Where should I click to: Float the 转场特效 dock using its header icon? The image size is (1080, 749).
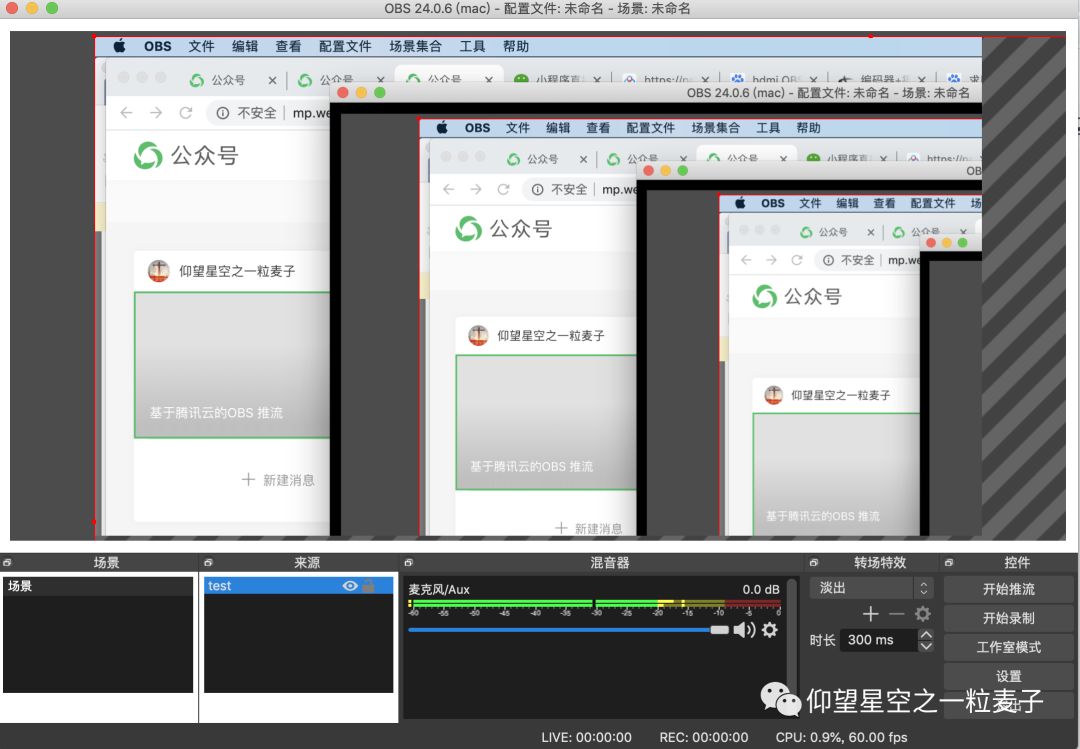(x=813, y=562)
